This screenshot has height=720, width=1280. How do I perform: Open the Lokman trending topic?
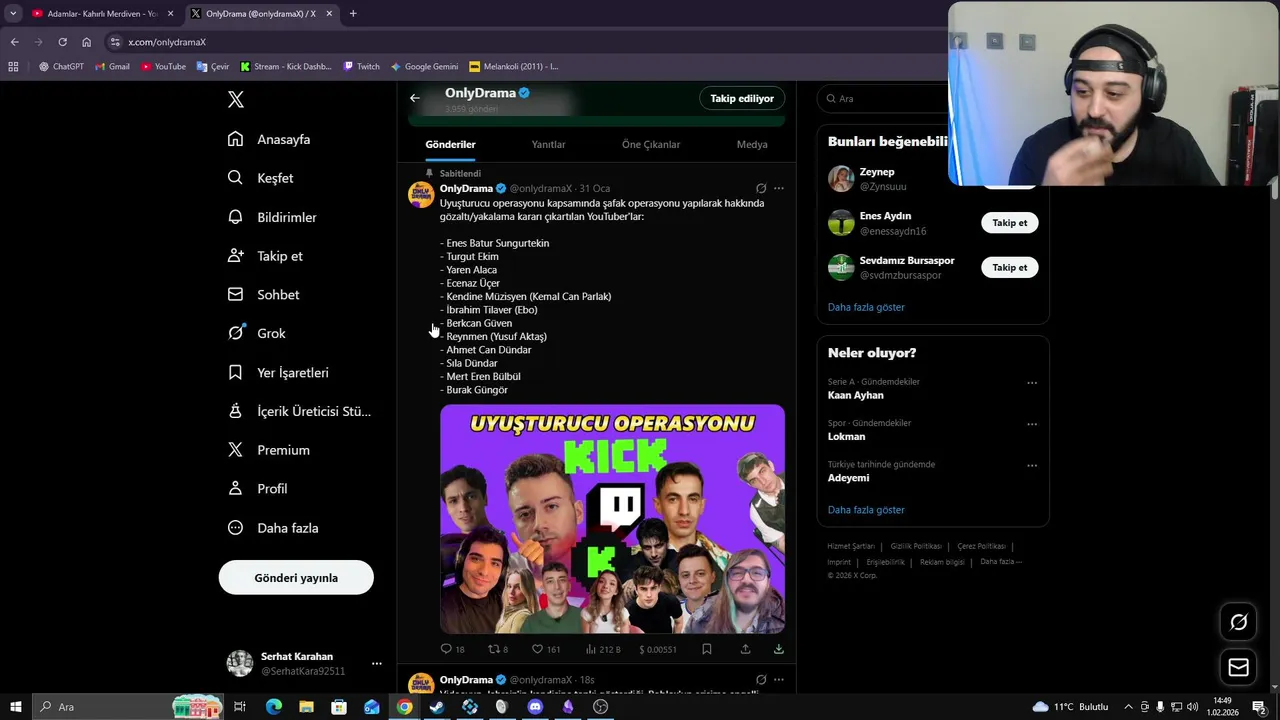coord(846,436)
